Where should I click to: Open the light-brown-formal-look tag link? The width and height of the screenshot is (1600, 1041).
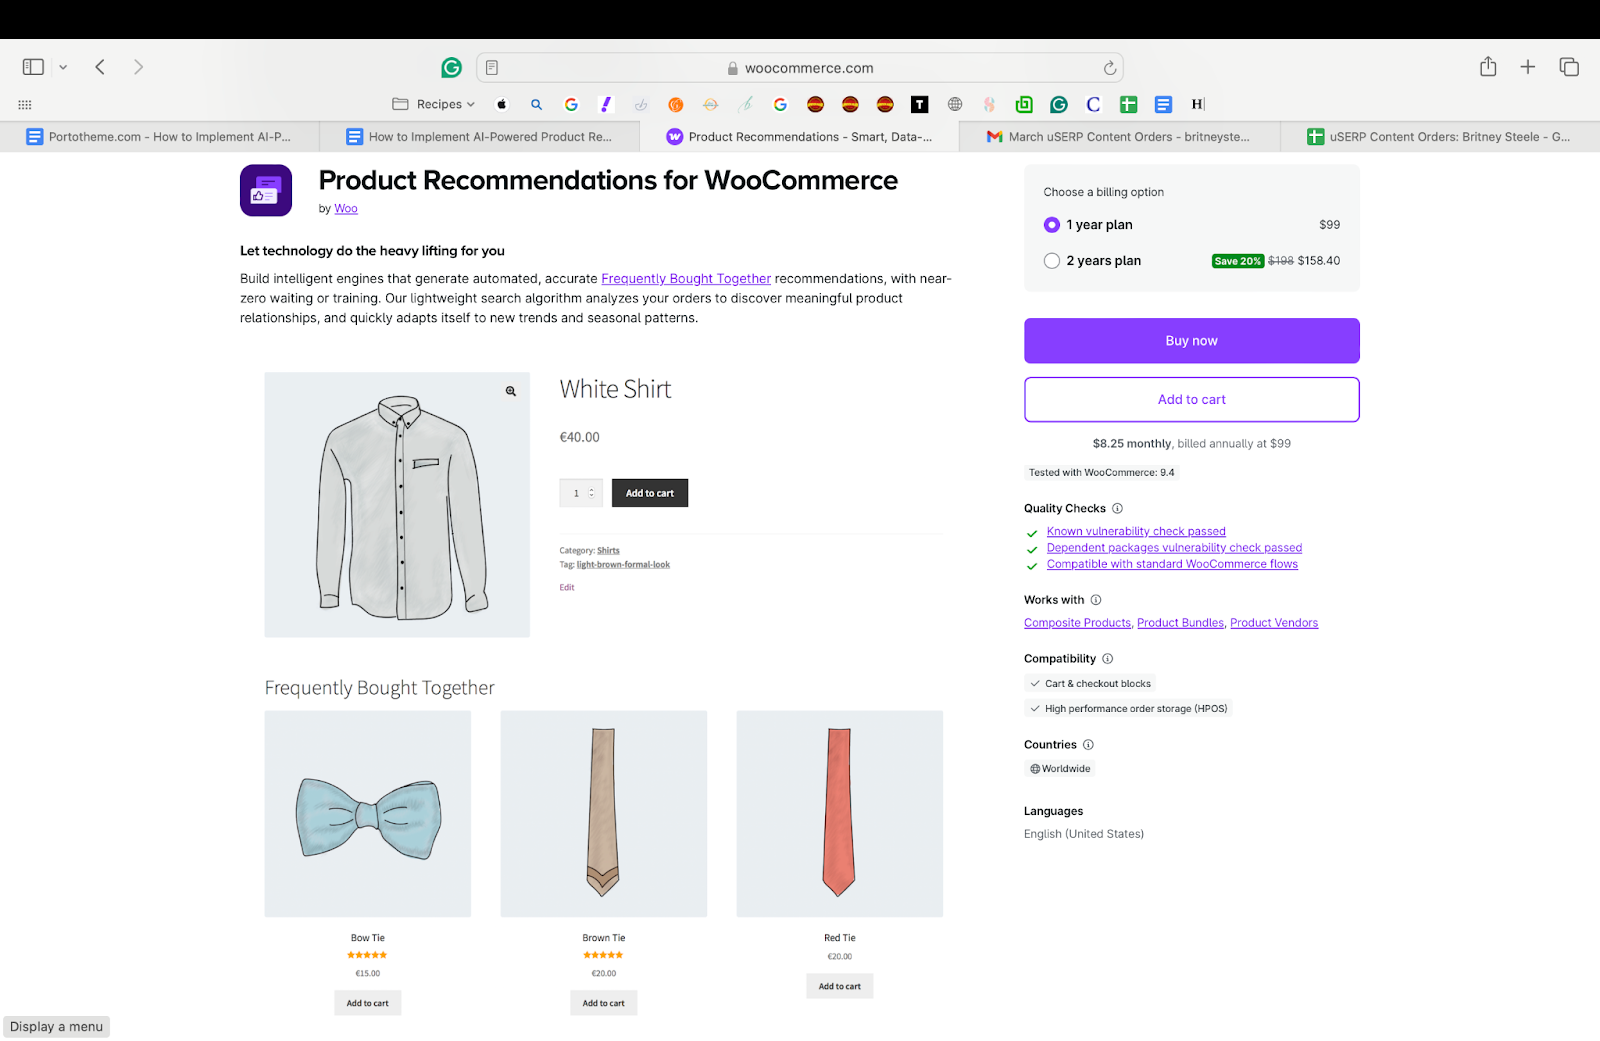click(623, 565)
